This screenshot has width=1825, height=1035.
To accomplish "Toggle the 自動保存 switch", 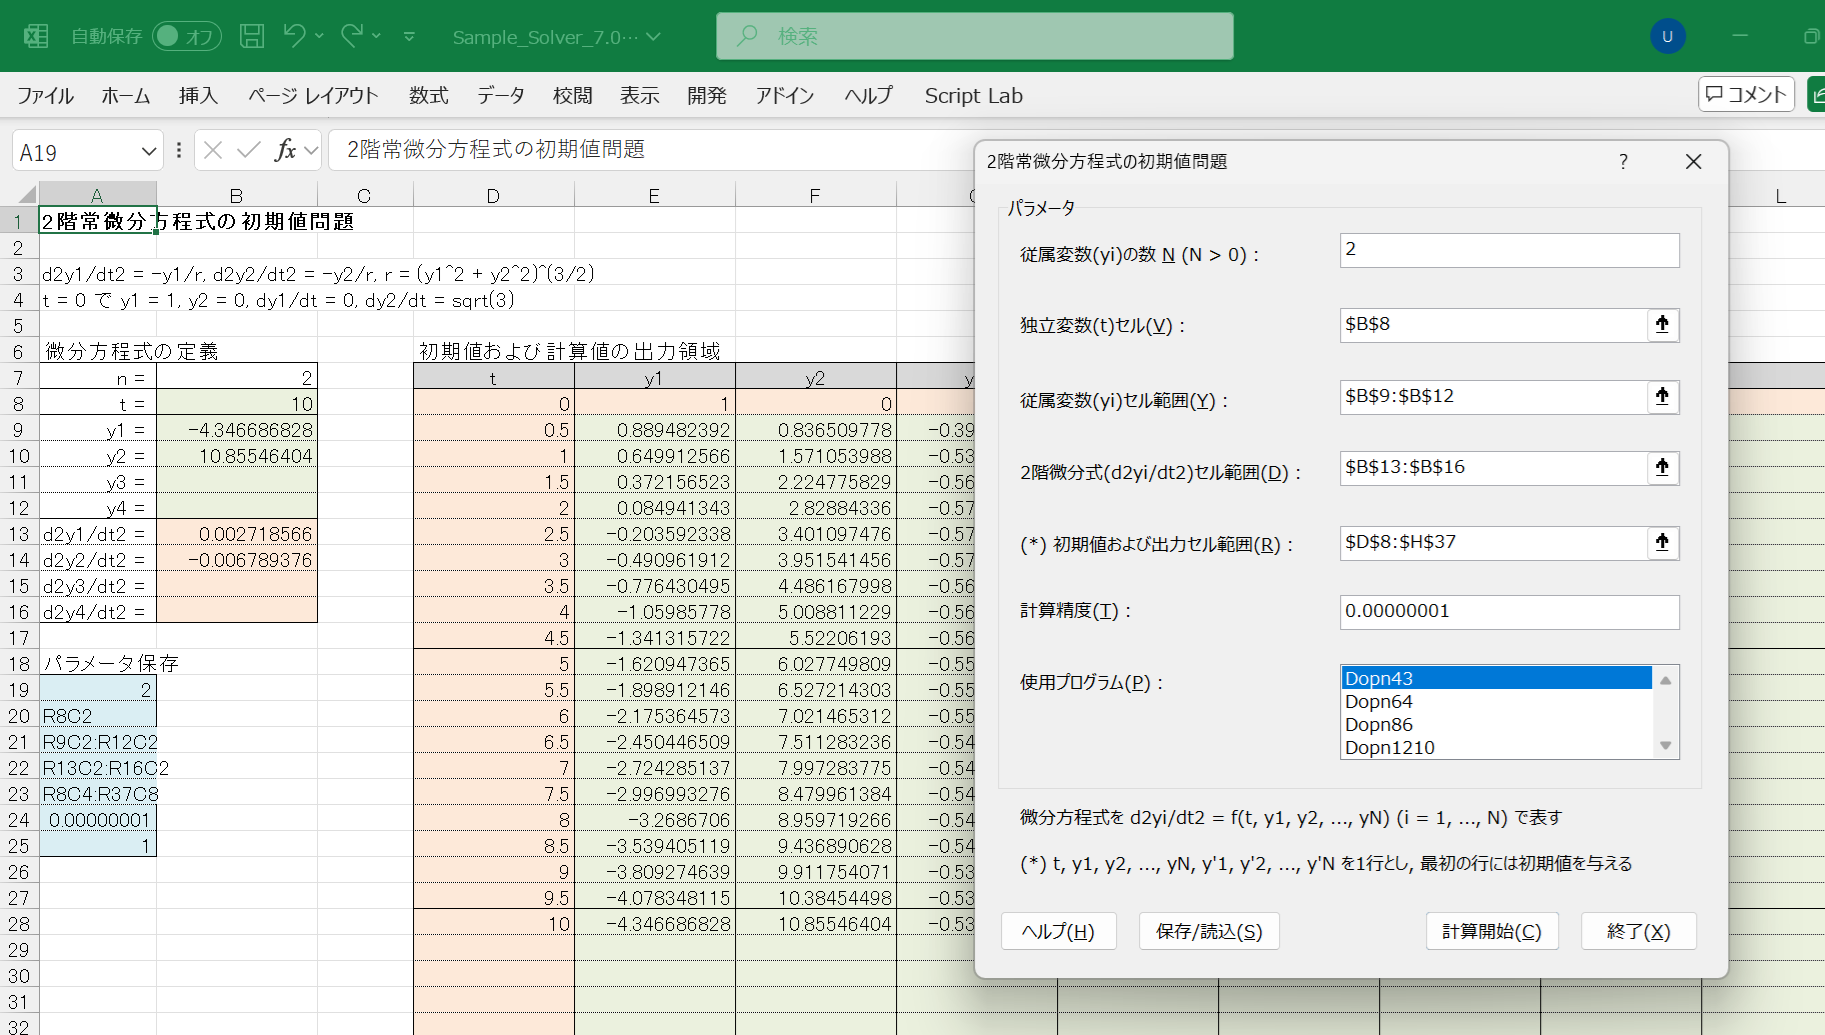I will coord(186,37).
